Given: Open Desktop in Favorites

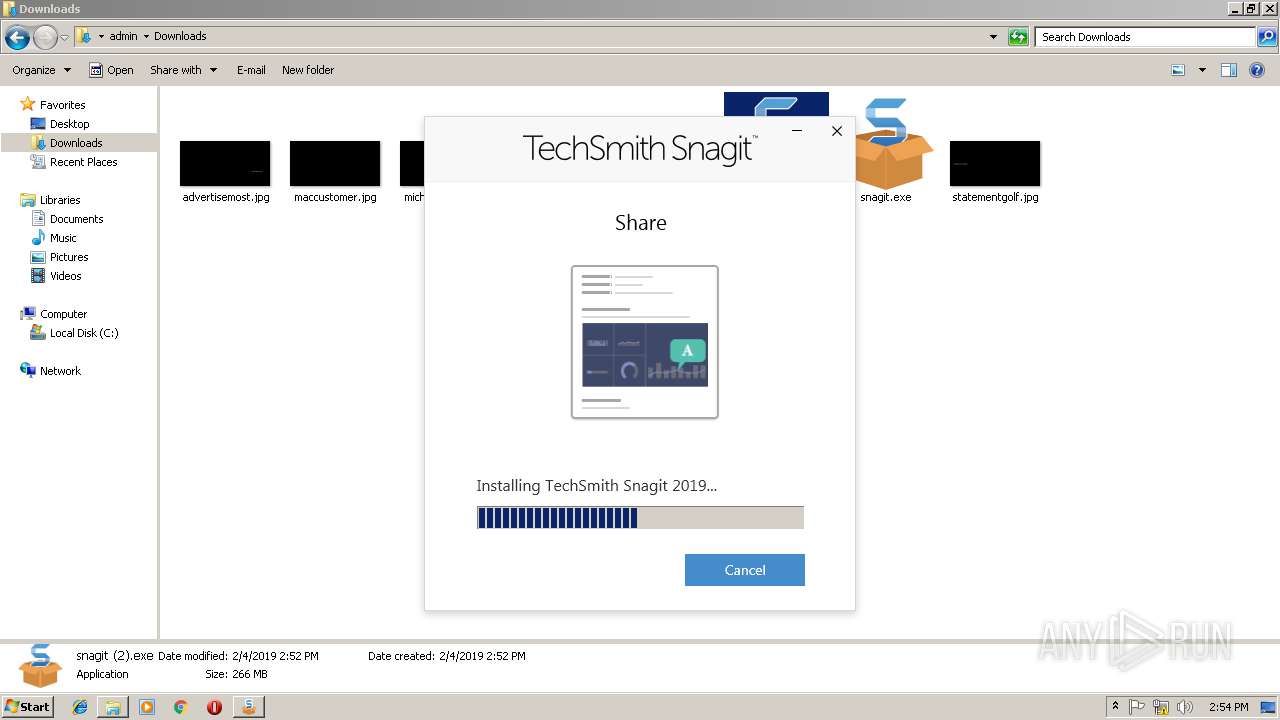Looking at the screenshot, I should click(x=69, y=124).
